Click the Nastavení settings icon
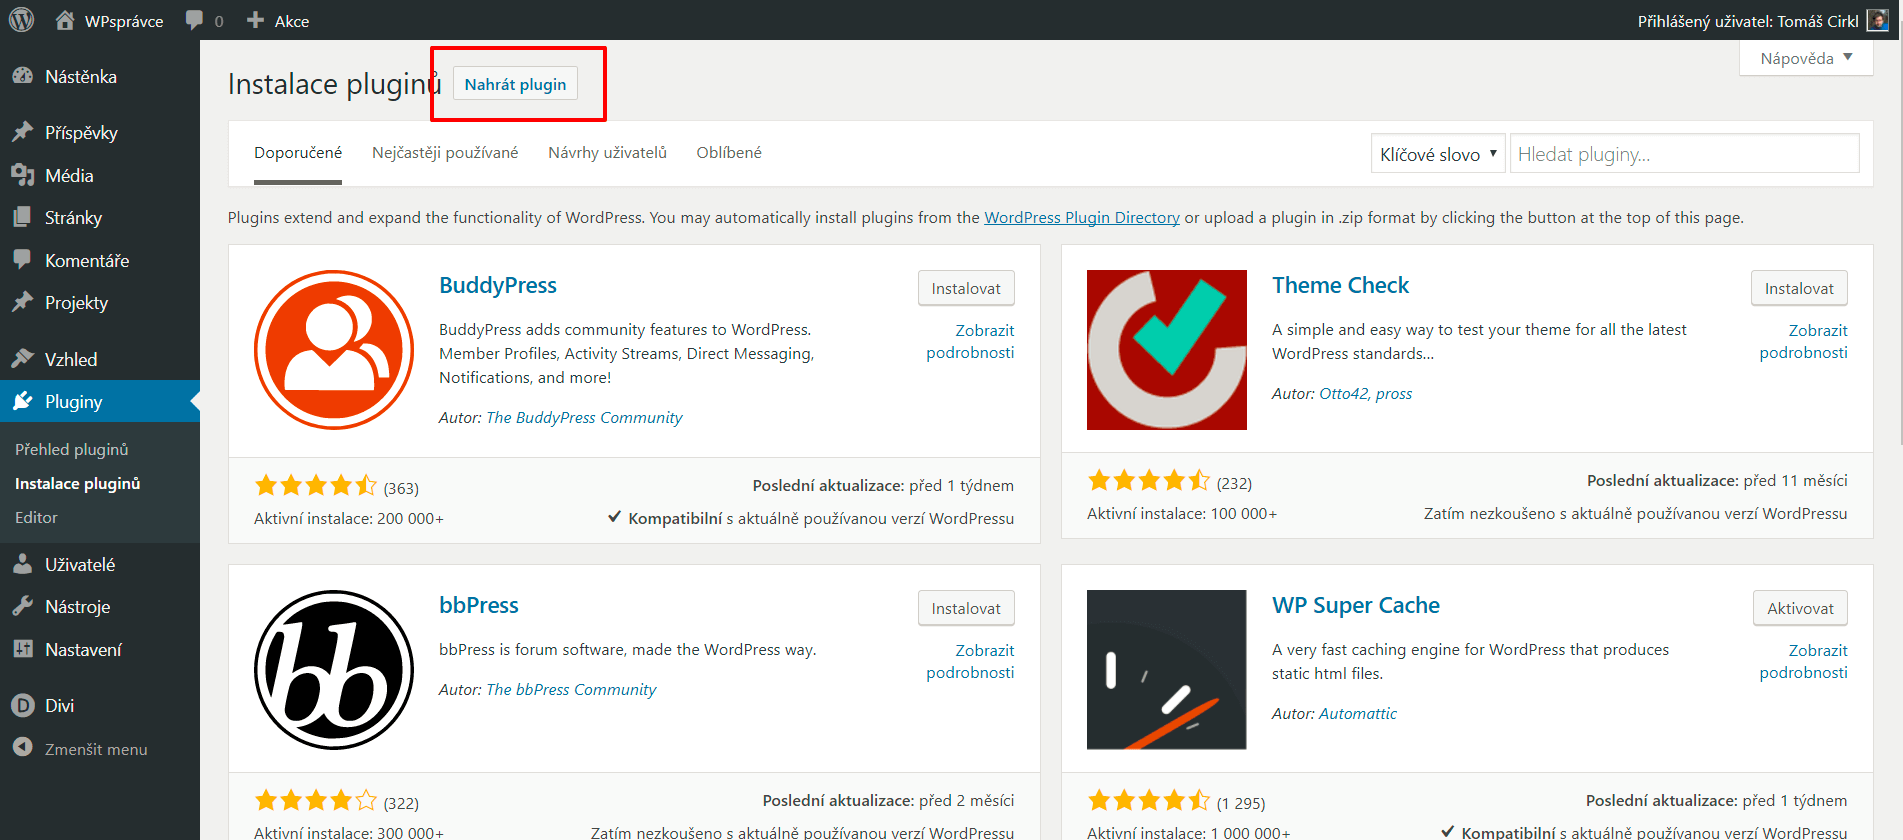Image resolution: width=1903 pixels, height=840 pixels. 22,649
